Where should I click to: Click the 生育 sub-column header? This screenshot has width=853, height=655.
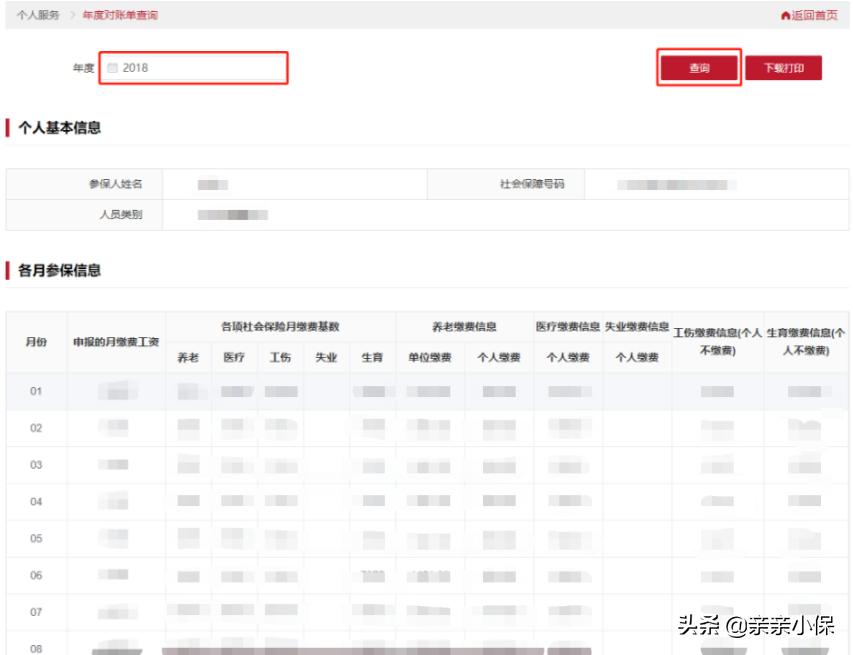tap(372, 358)
